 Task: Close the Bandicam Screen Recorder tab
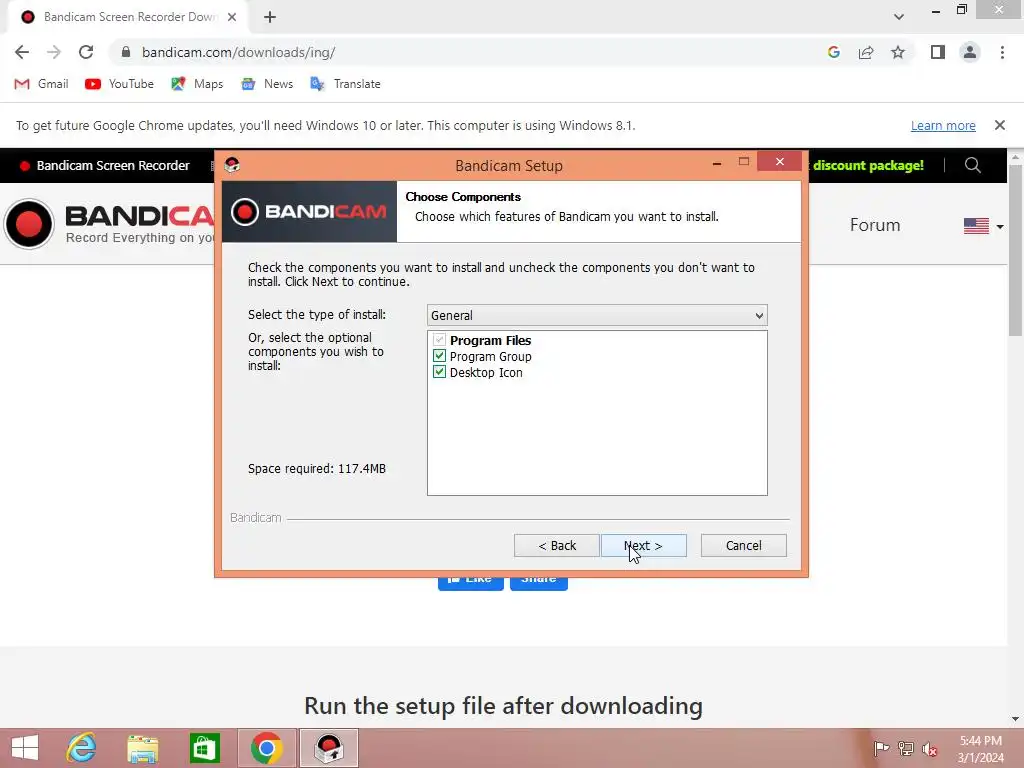(x=232, y=17)
